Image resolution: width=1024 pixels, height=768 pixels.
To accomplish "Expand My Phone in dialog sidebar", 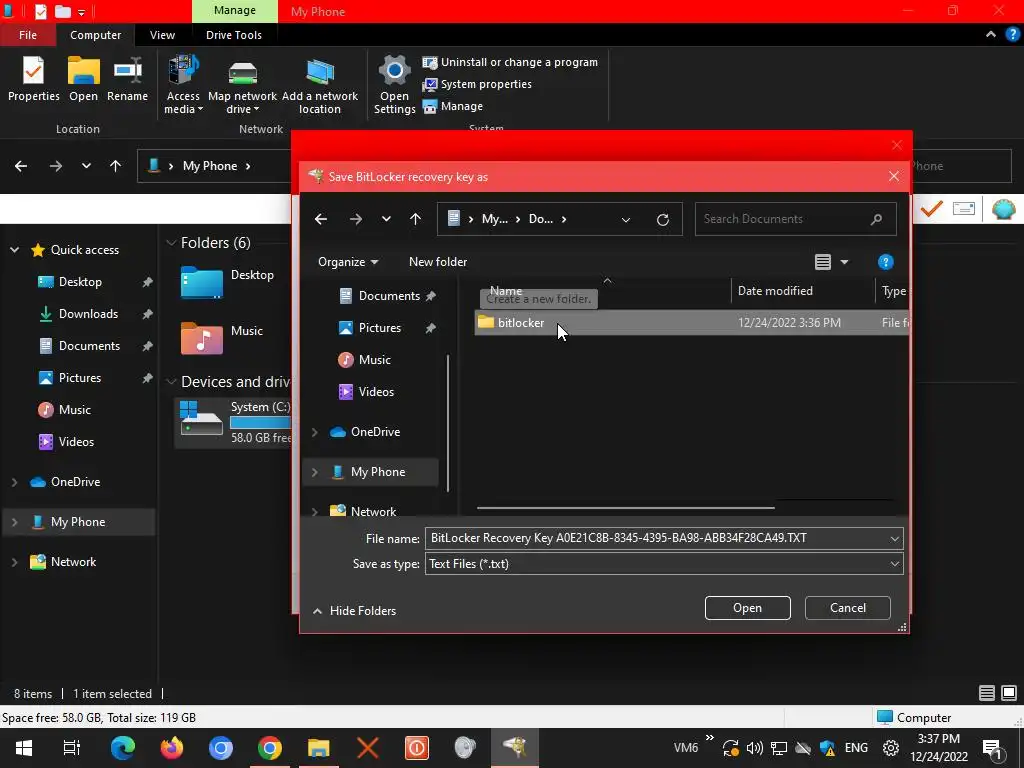I will click(315, 472).
